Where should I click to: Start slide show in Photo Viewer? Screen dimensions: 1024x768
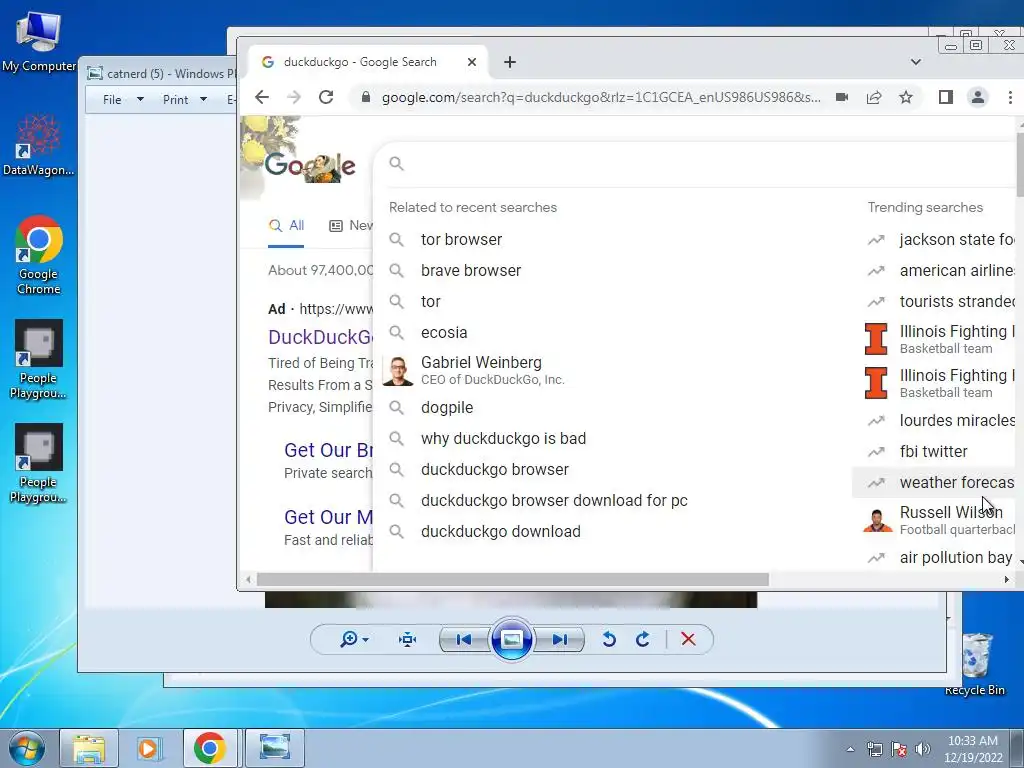pyautogui.click(x=511, y=639)
